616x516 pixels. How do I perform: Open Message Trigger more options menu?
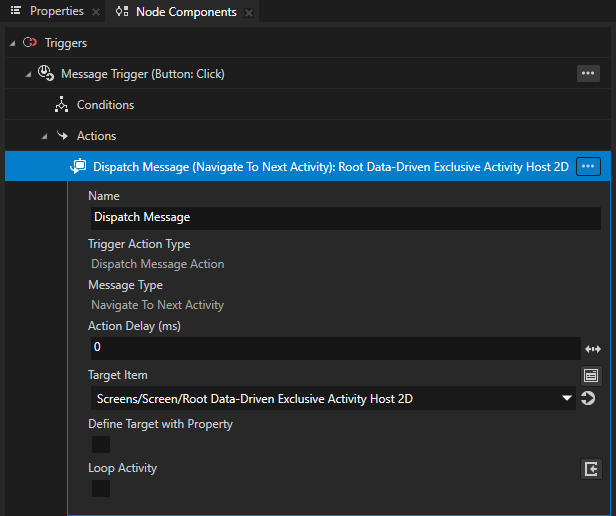(x=588, y=73)
